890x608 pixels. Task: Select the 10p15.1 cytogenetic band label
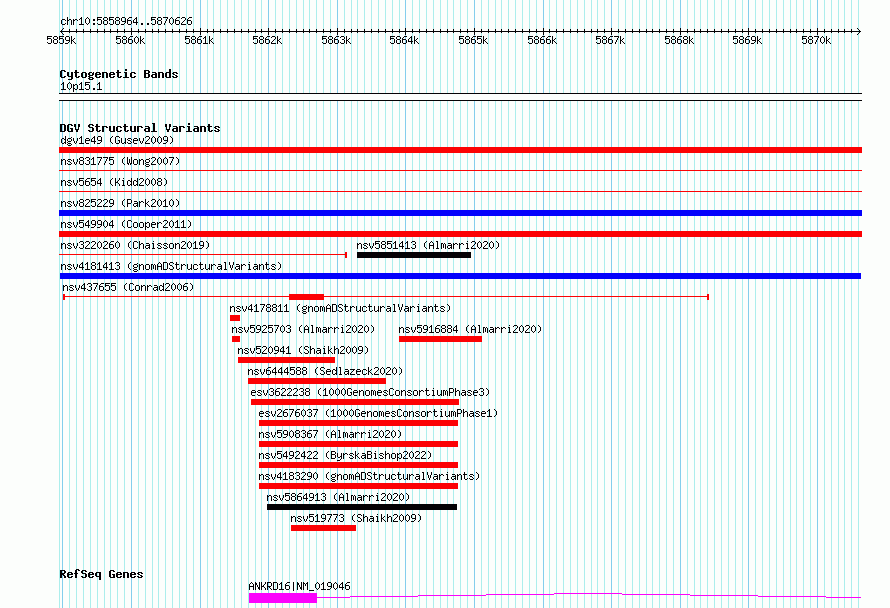(81, 86)
